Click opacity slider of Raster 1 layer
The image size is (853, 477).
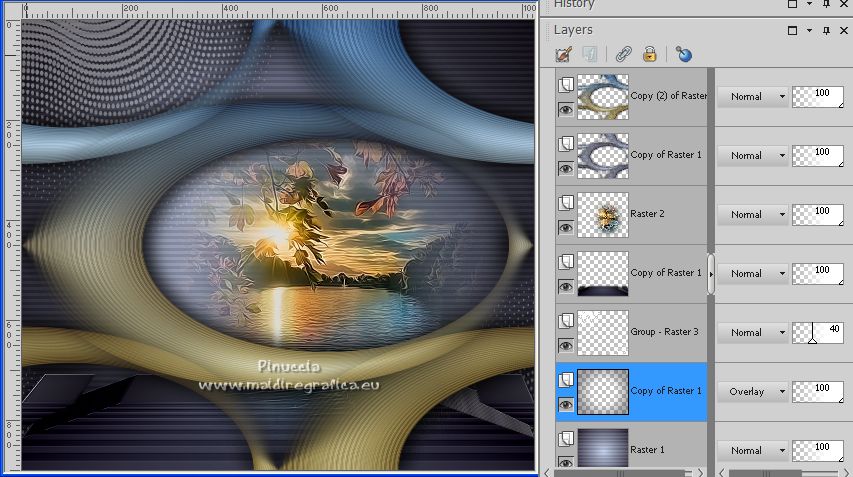[x=818, y=451]
